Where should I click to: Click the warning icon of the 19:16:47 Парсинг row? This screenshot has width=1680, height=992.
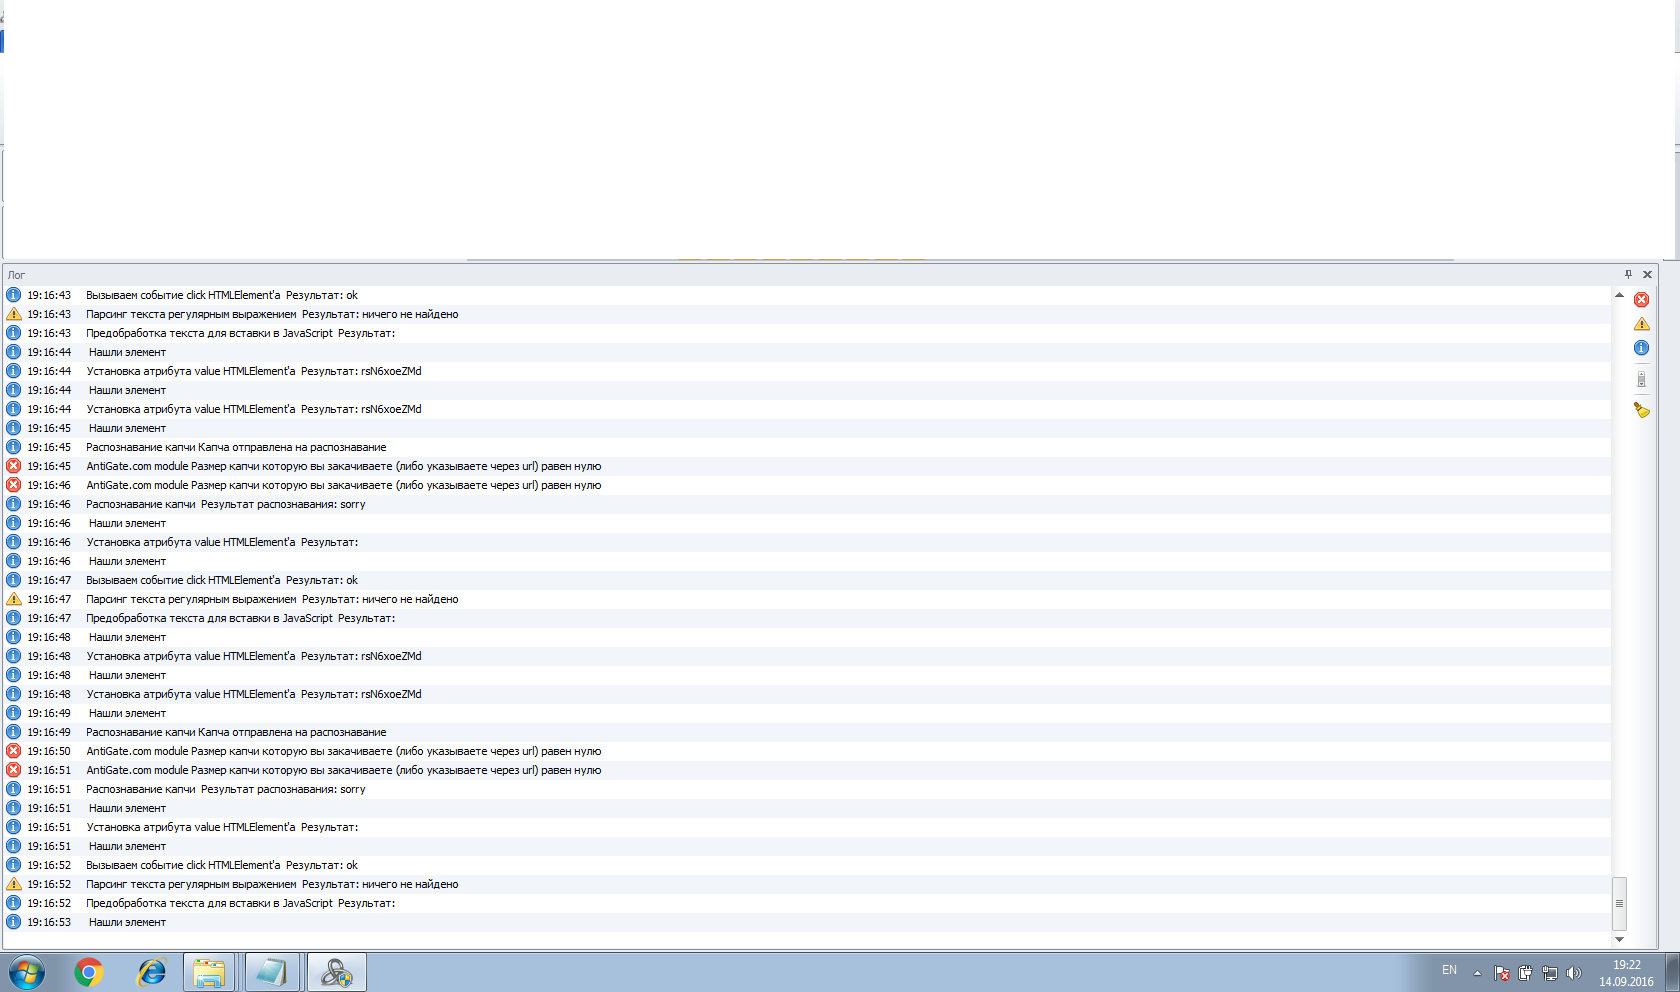coord(14,599)
